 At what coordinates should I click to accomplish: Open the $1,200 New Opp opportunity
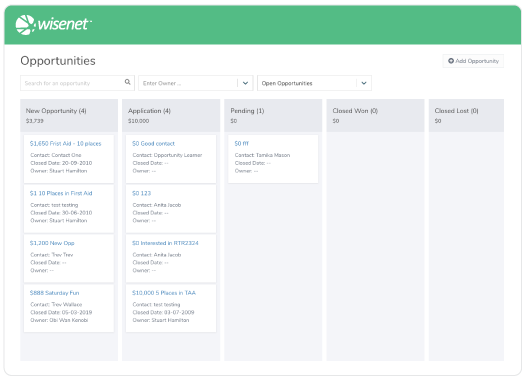pos(52,243)
